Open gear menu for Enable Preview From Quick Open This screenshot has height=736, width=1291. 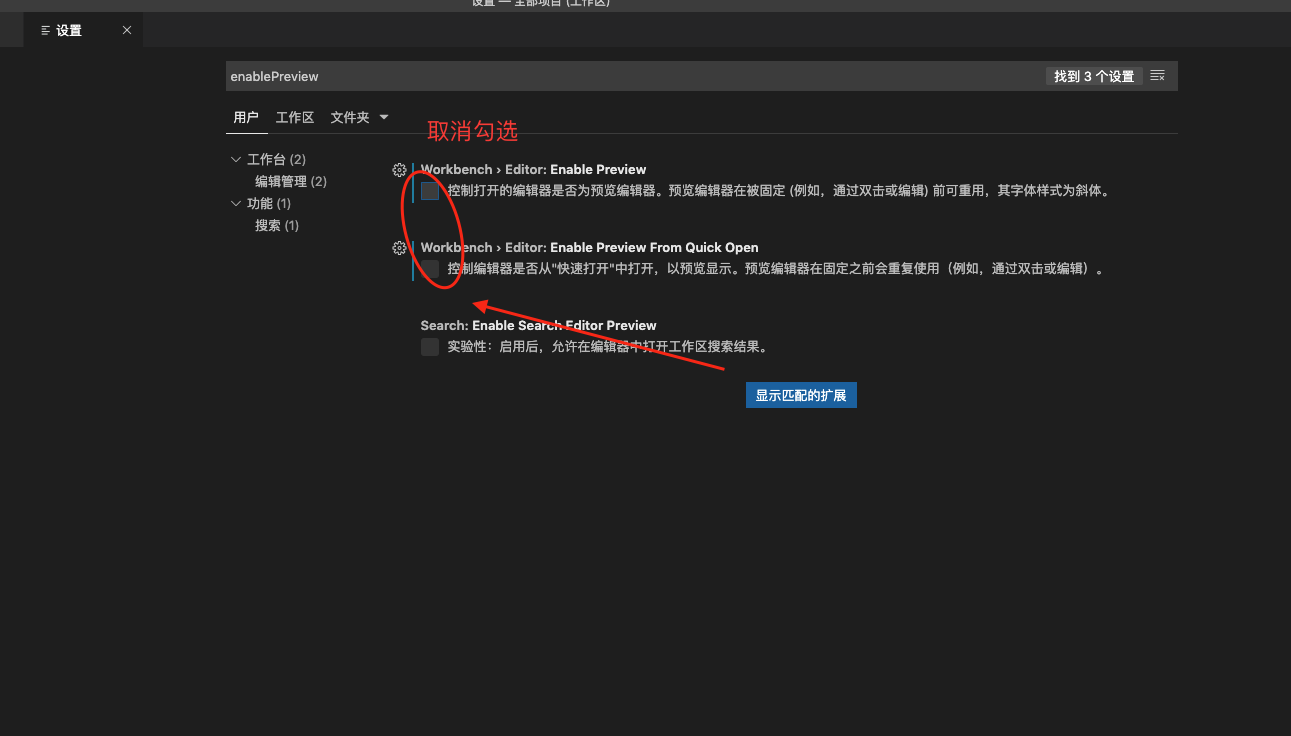(x=399, y=248)
